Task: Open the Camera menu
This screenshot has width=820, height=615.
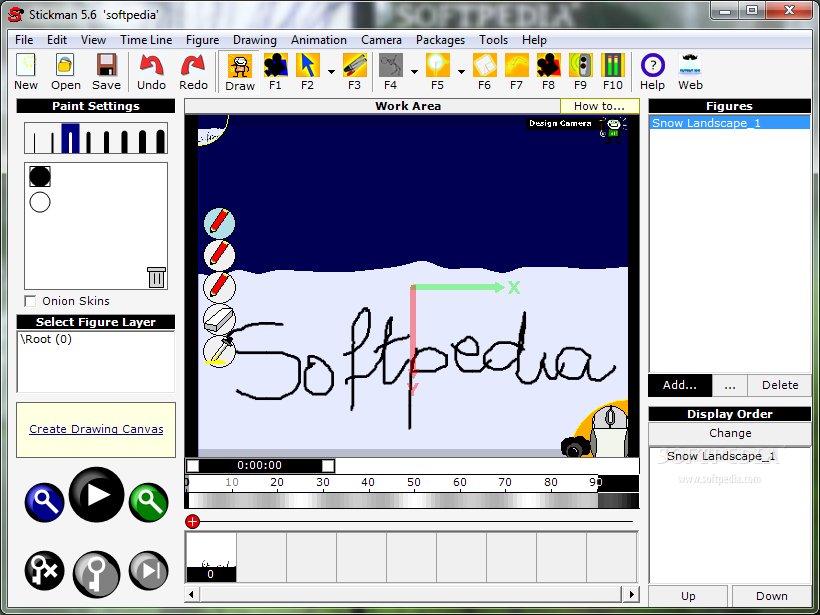Action: click(x=381, y=40)
